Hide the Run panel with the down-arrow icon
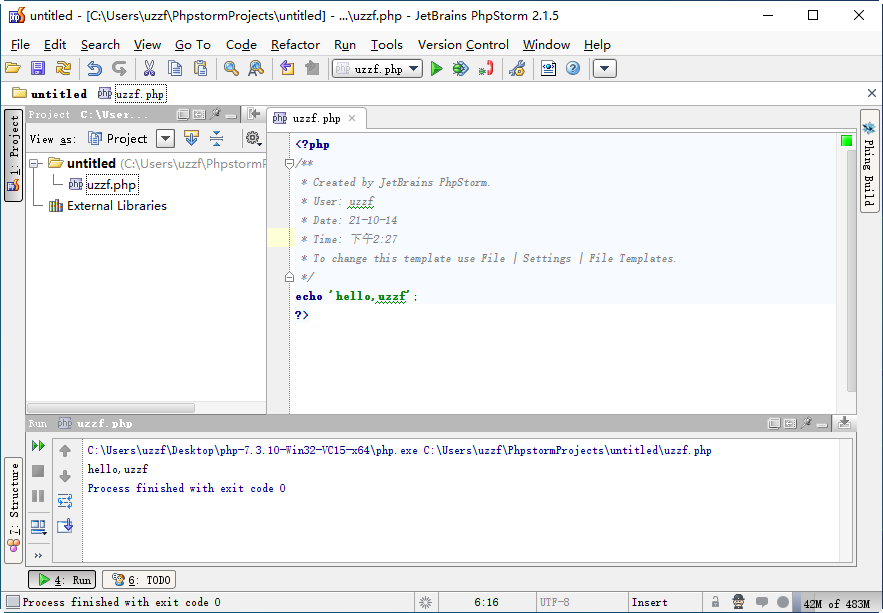 pyautogui.click(x=844, y=422)
